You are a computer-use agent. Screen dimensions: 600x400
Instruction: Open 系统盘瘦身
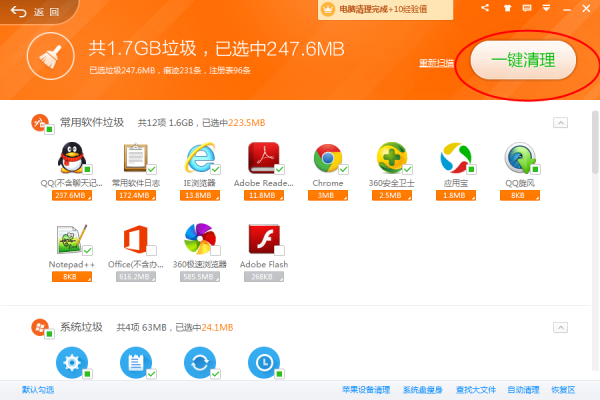tap(422, 390)
